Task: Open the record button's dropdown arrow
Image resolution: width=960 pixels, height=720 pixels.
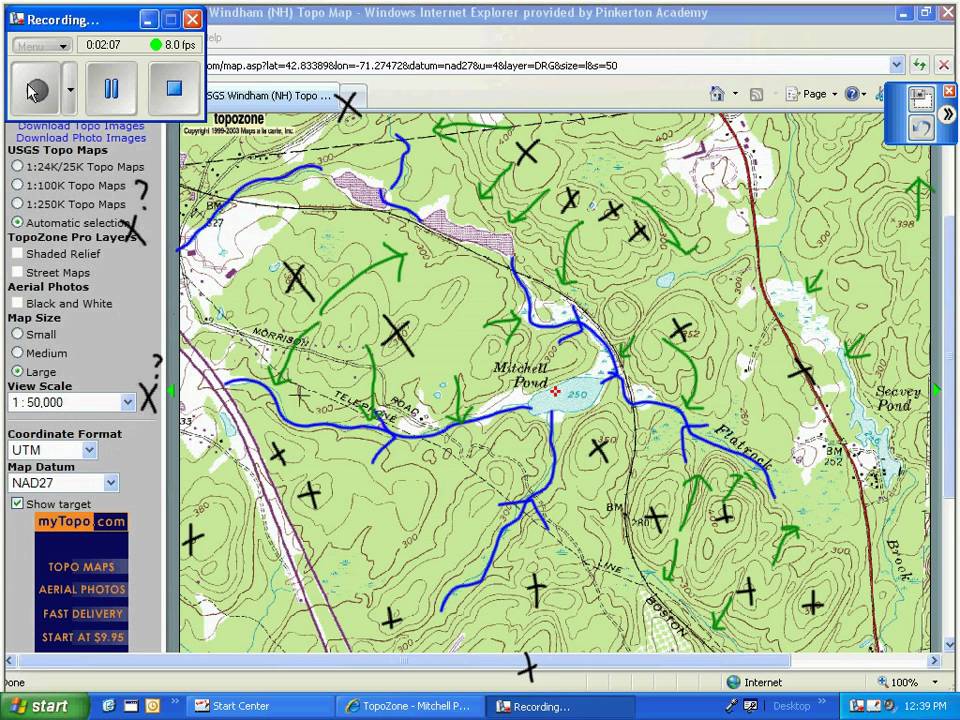Action: 70,89
